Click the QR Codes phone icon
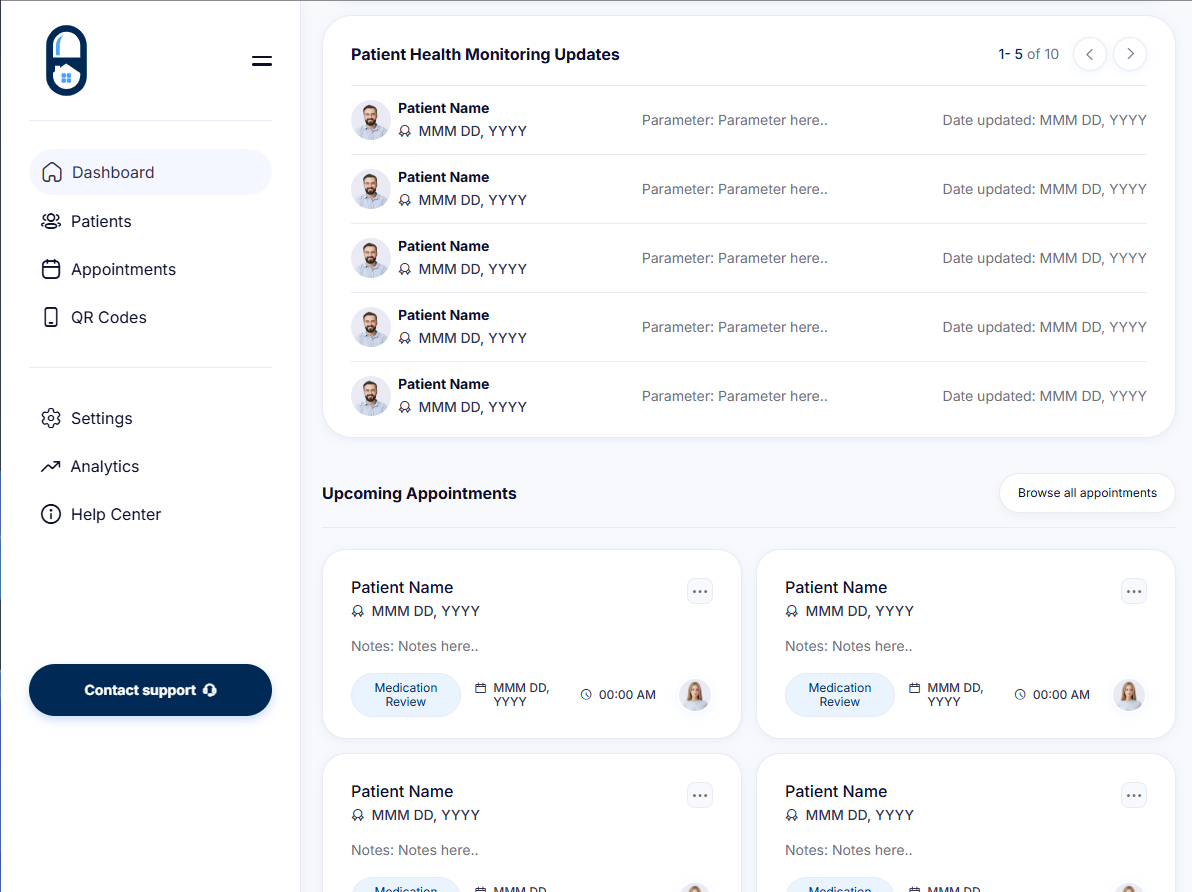 pyautogui.click(x=51, y=317)
